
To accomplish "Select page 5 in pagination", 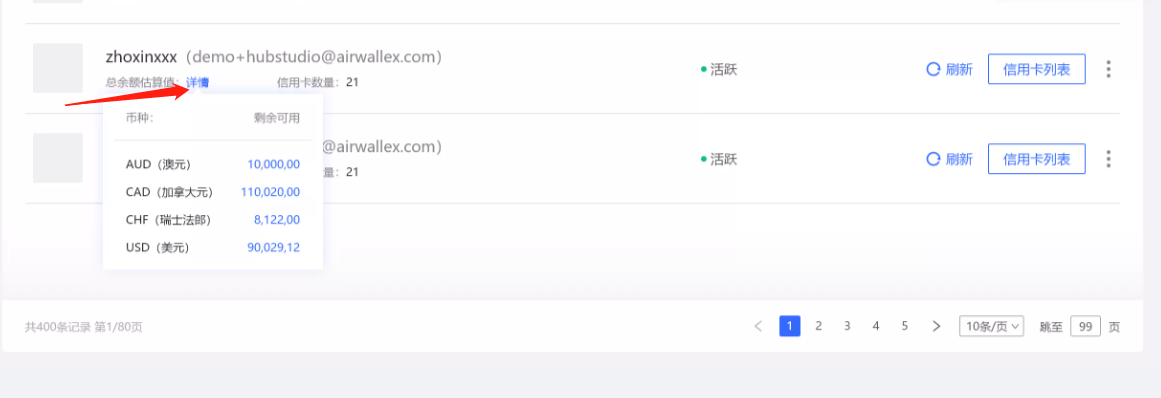I will point(905,326).
